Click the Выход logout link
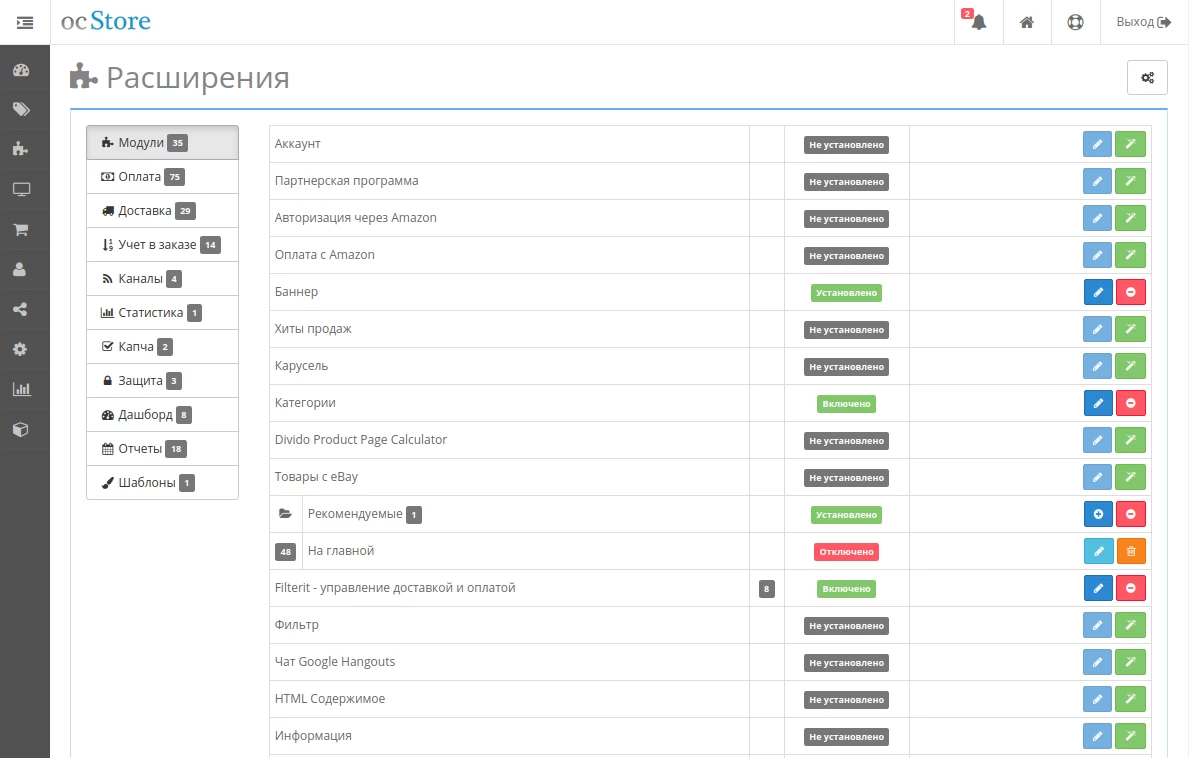Screen dimensions: 1189x758 1144,22
